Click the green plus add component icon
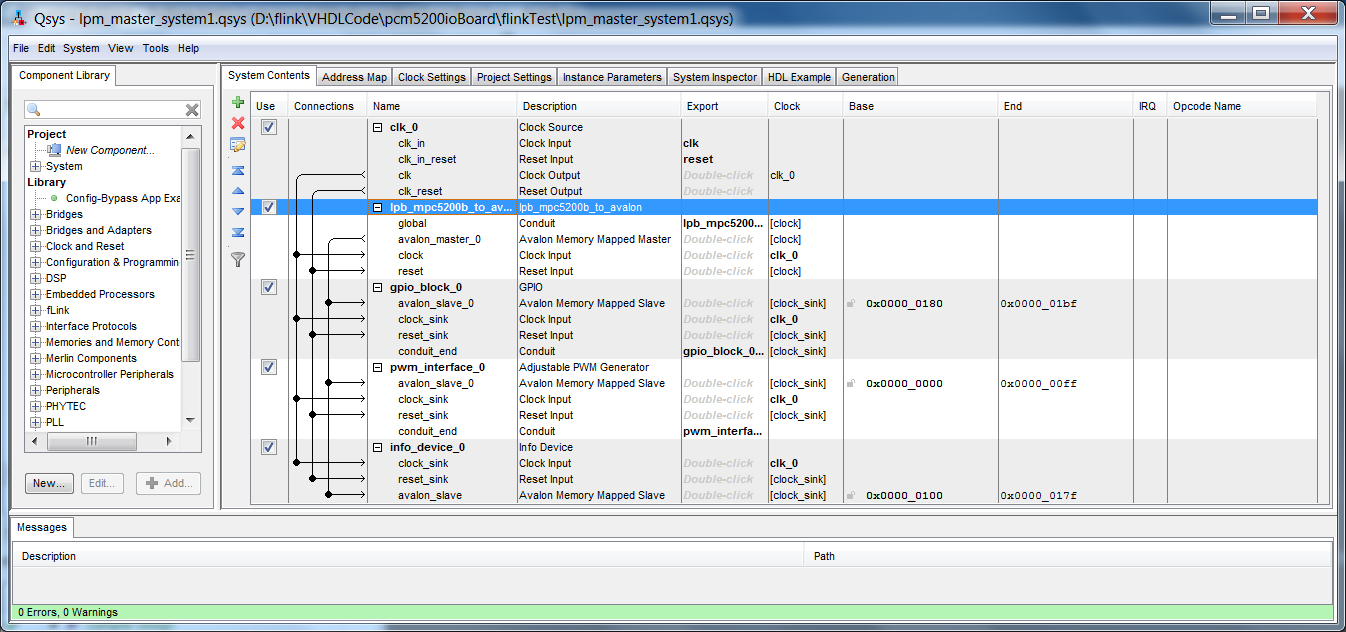The height and width of the screenshot is (632, 1346). pos(238,102)
